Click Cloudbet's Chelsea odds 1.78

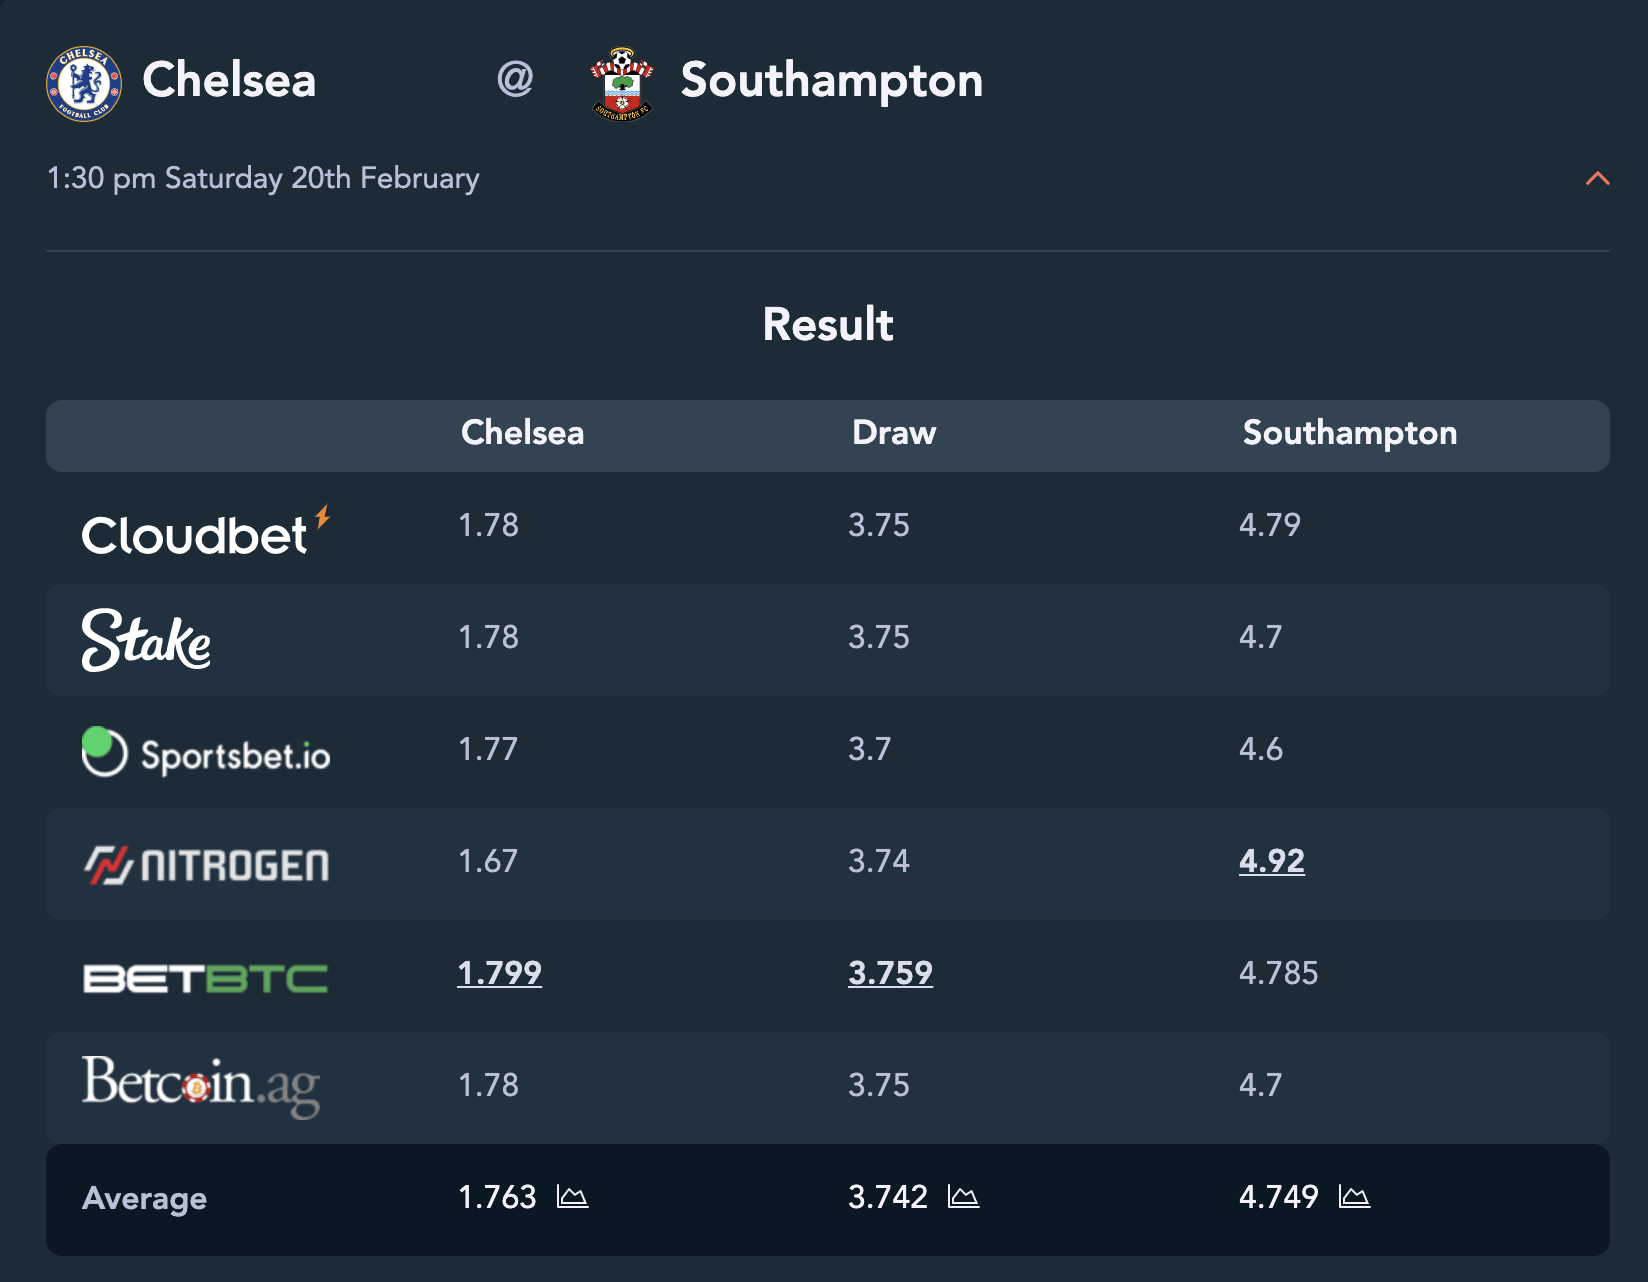[488, 525]
